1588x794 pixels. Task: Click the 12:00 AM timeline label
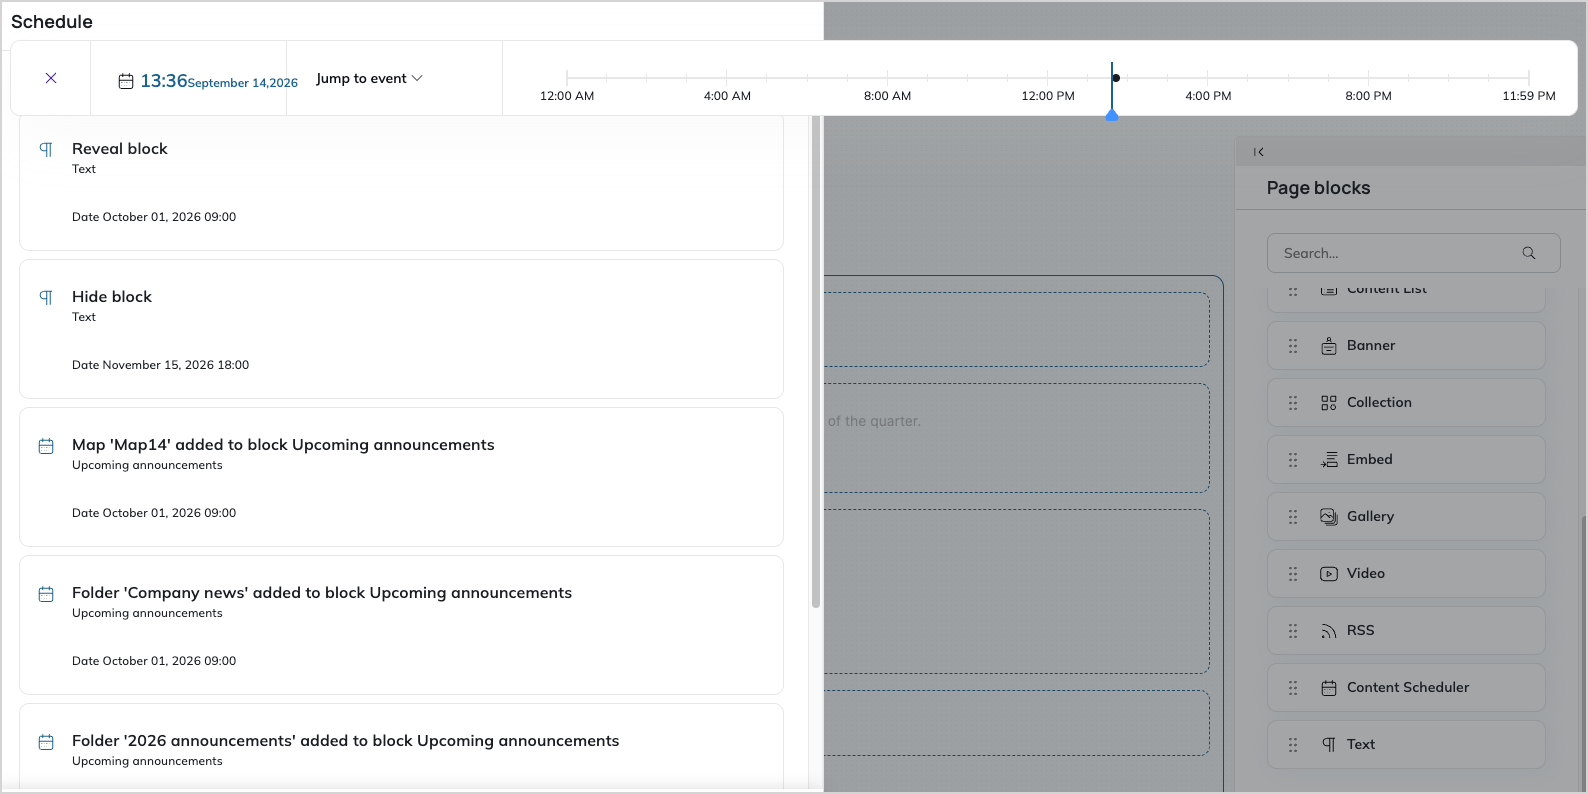pyautogui.click(x=567, y=96)
